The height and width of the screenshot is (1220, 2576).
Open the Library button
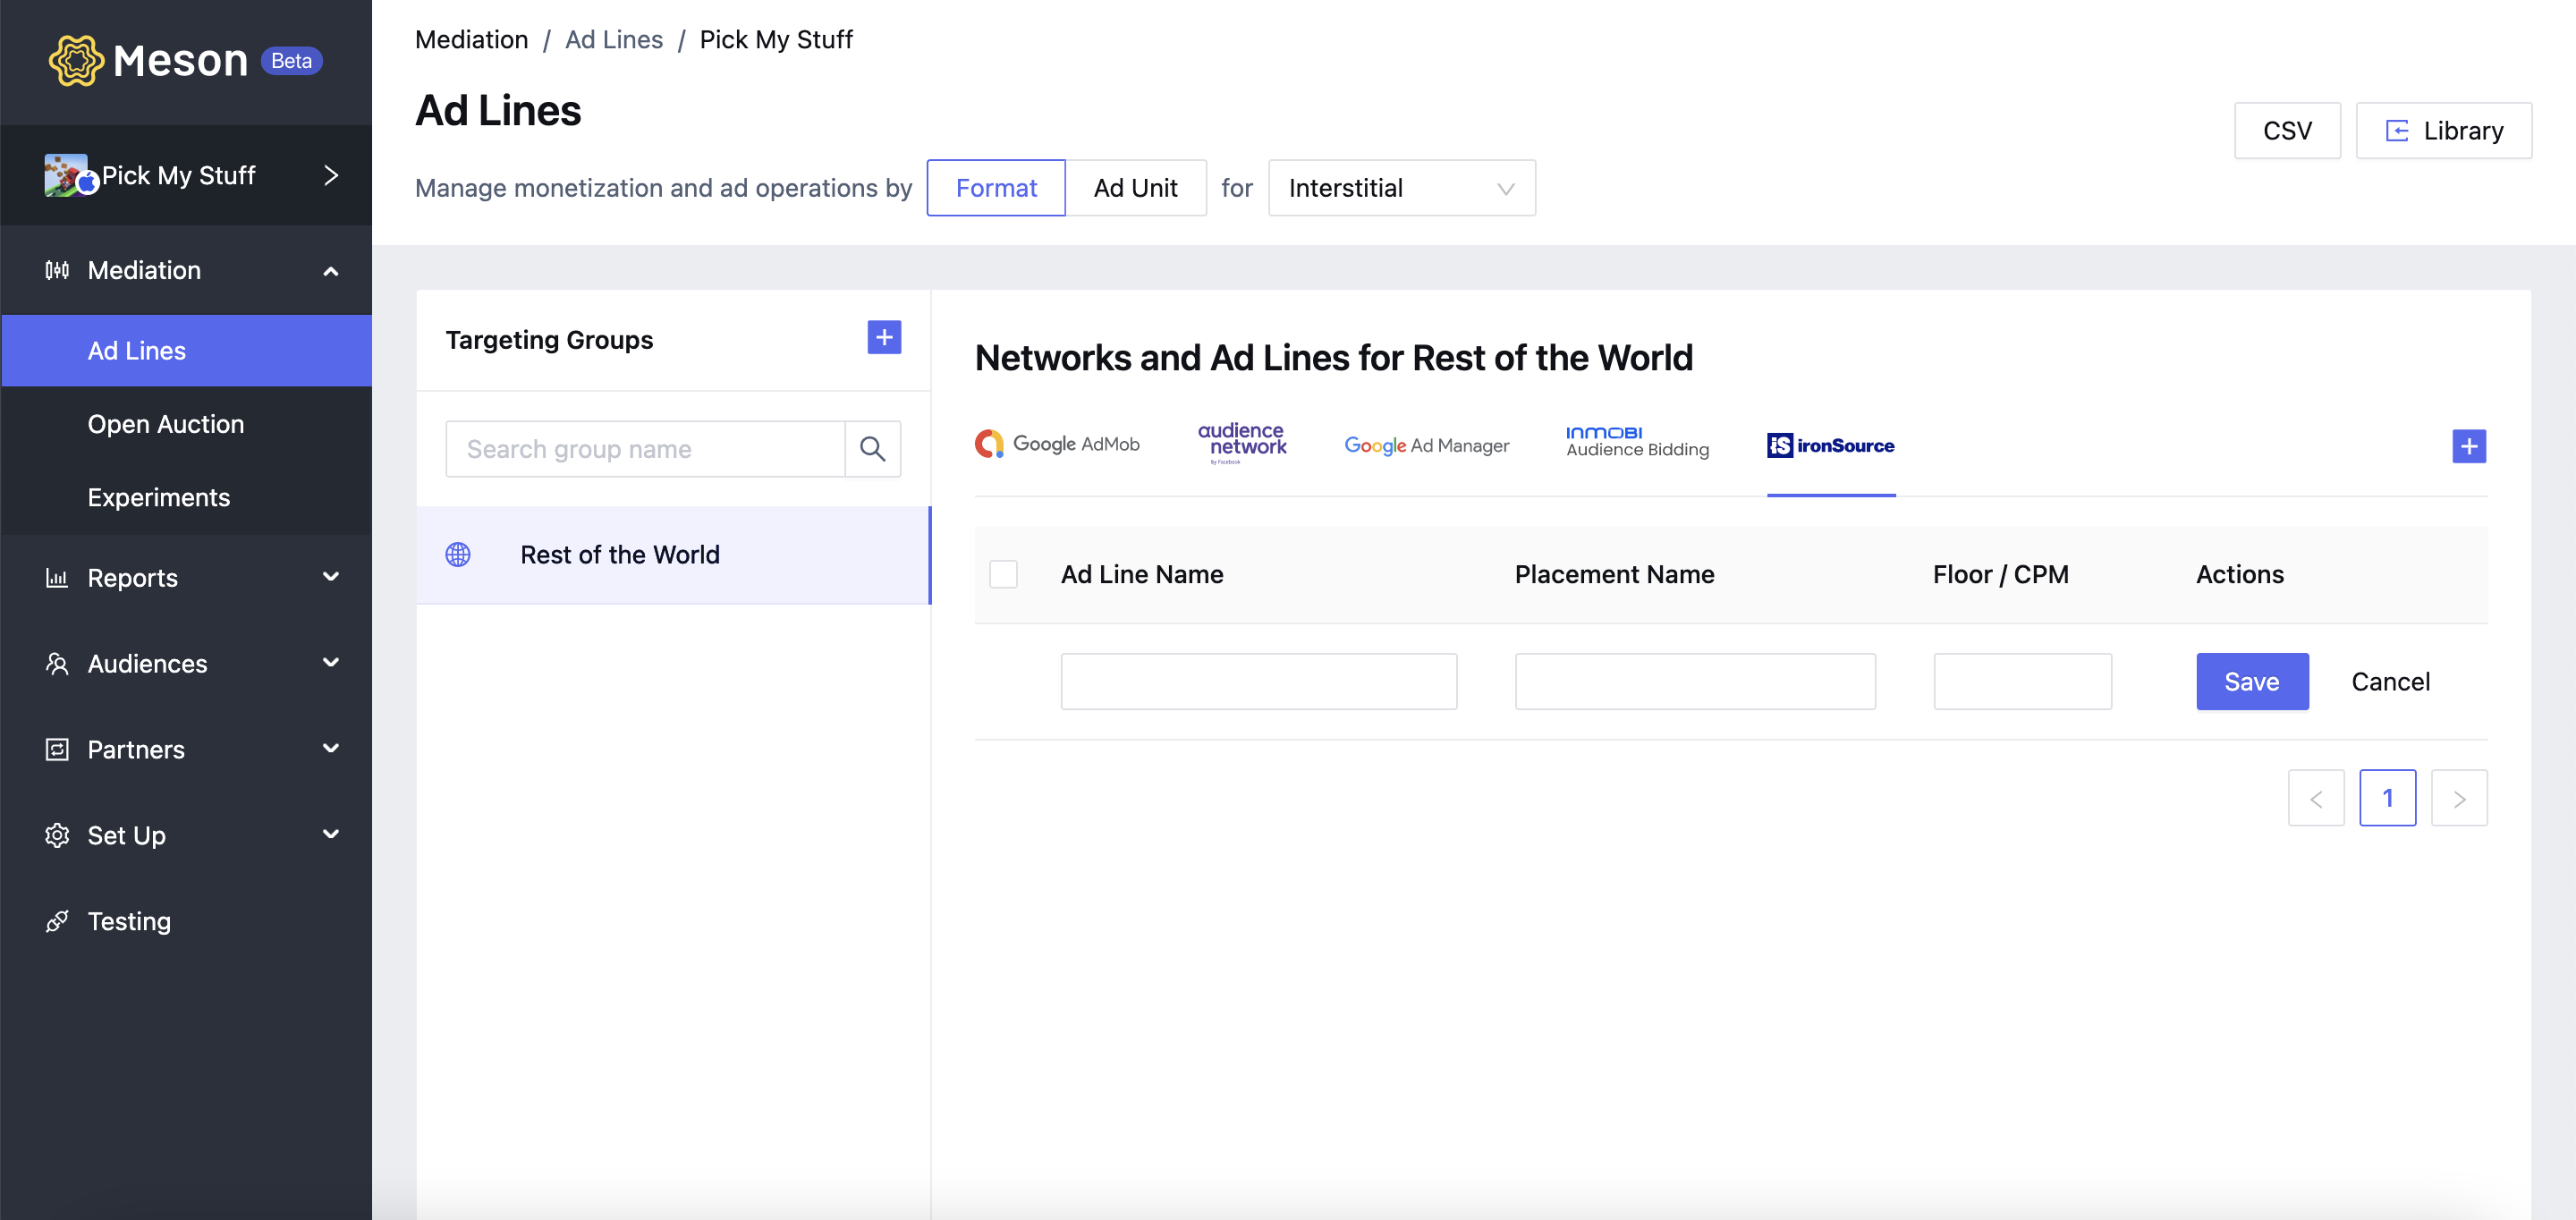coord(2444,131)
